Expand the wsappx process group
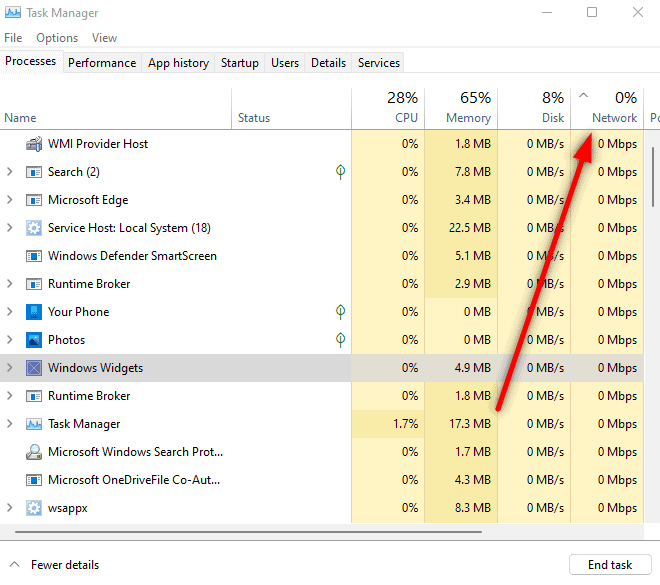Screen dimensions: 660x585 pos(10,508)
